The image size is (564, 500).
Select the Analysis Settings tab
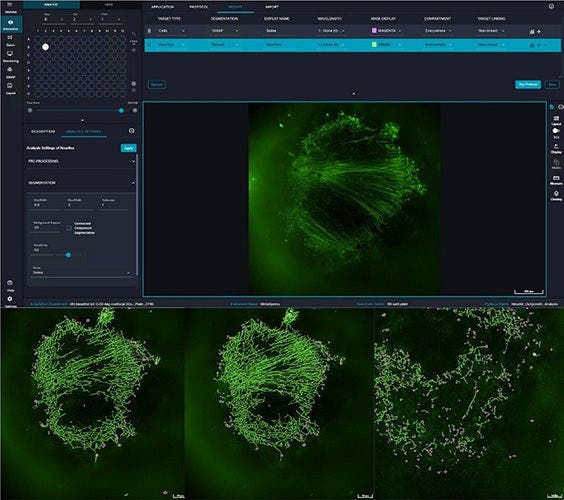[84, 132]
